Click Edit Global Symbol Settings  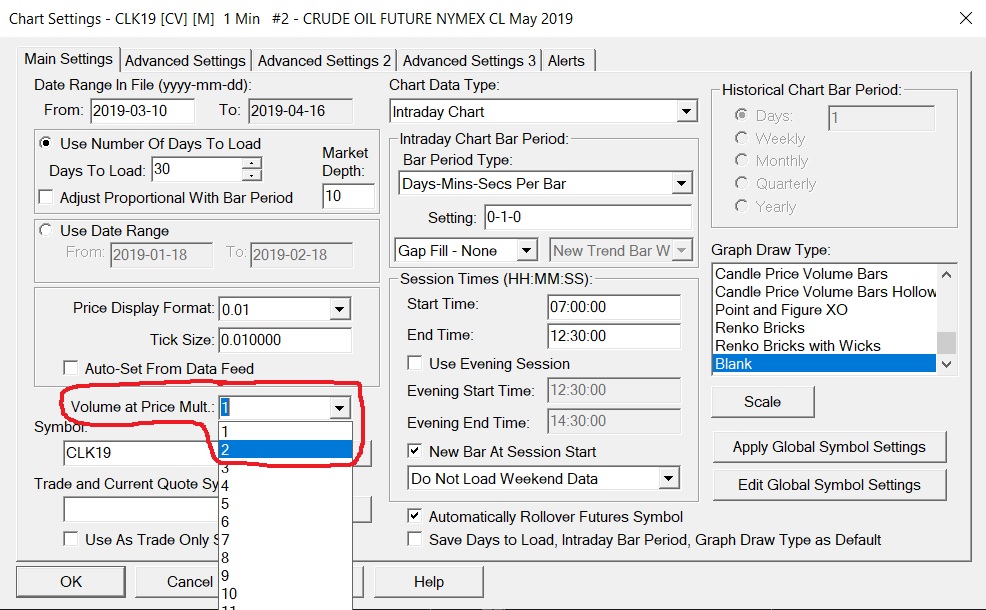point(829,485)
